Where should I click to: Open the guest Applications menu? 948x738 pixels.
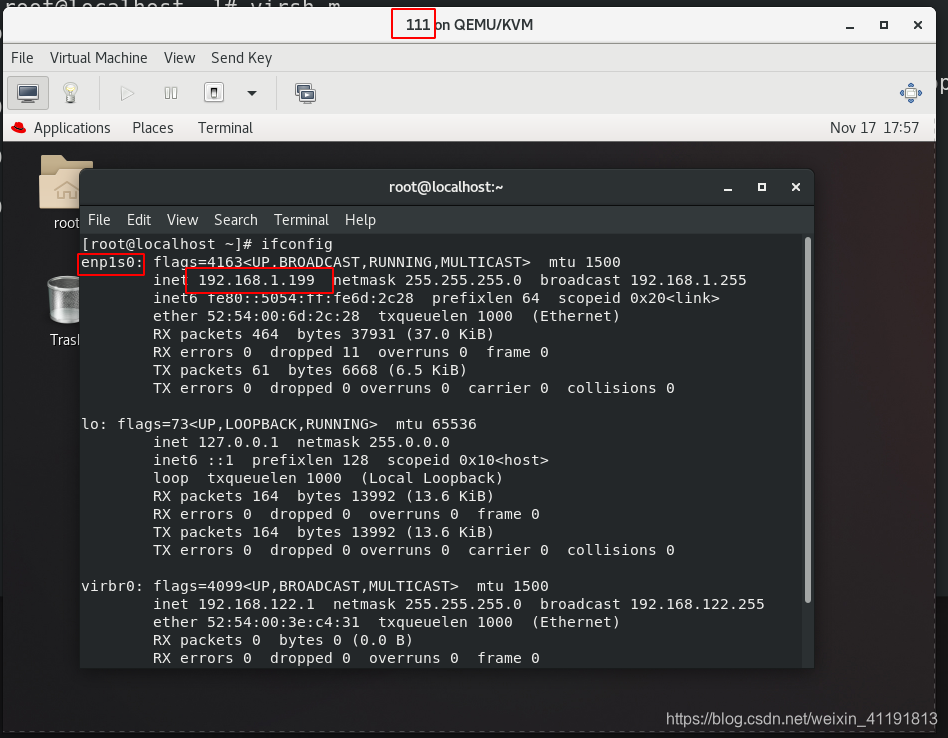click(72, 128)
